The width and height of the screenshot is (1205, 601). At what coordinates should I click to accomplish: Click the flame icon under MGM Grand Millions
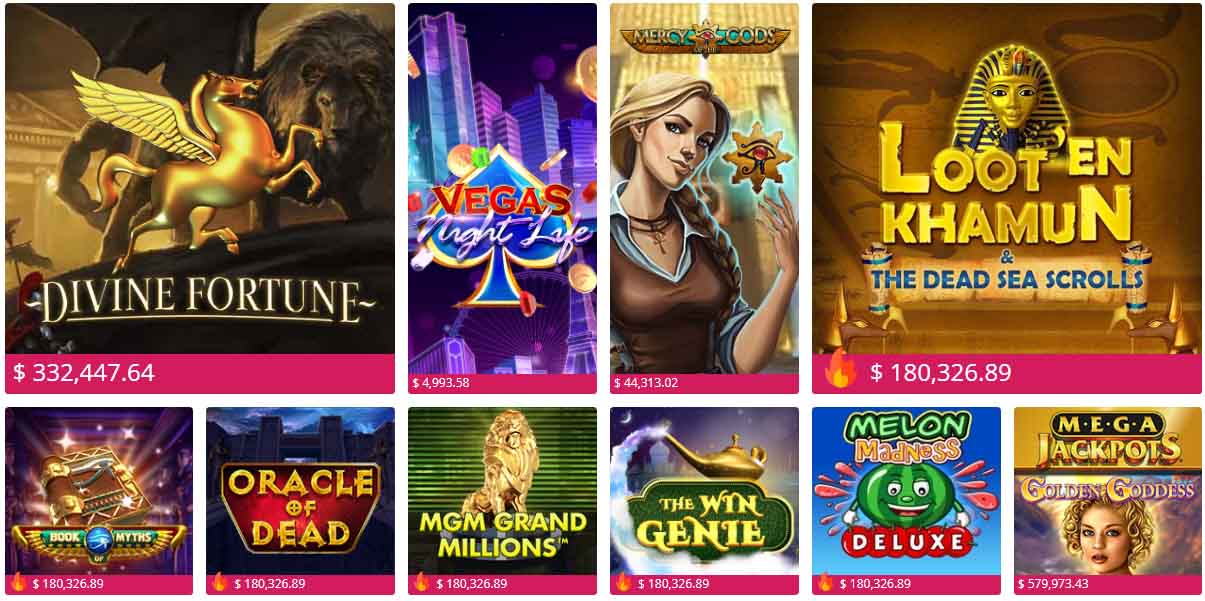click(421, 582)
